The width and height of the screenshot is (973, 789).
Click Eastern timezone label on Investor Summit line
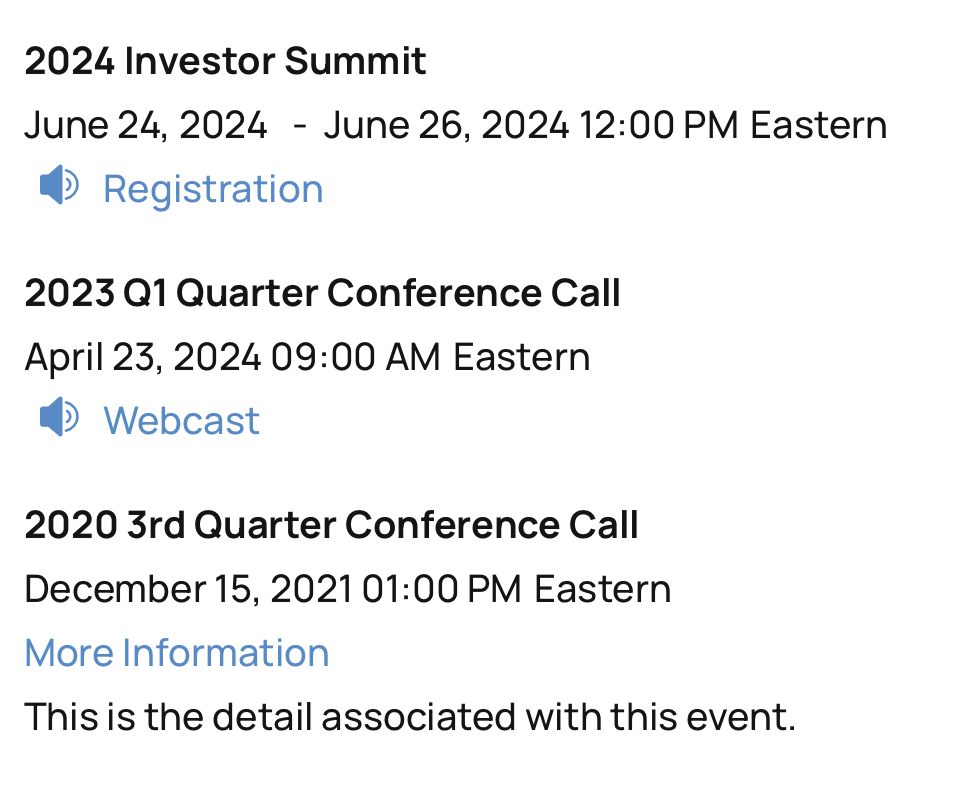(819, 126)
